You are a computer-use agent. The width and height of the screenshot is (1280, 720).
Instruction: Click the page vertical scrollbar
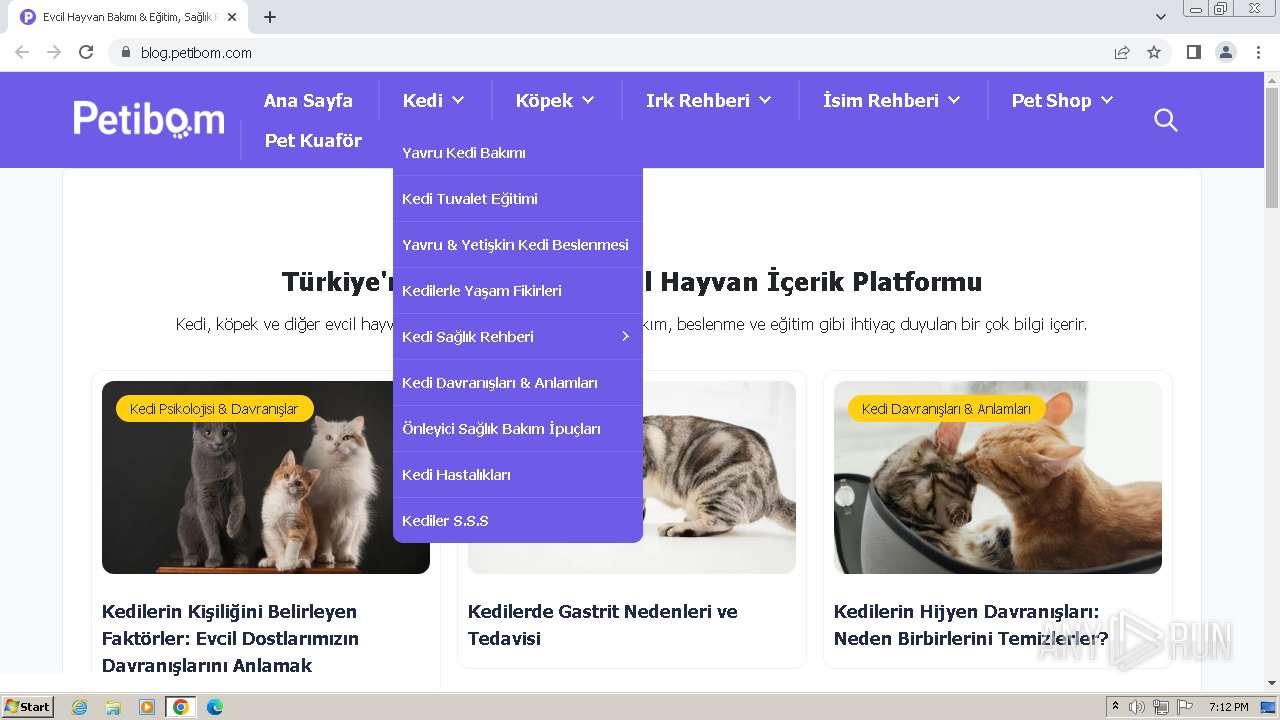[x=1272, y=147]
